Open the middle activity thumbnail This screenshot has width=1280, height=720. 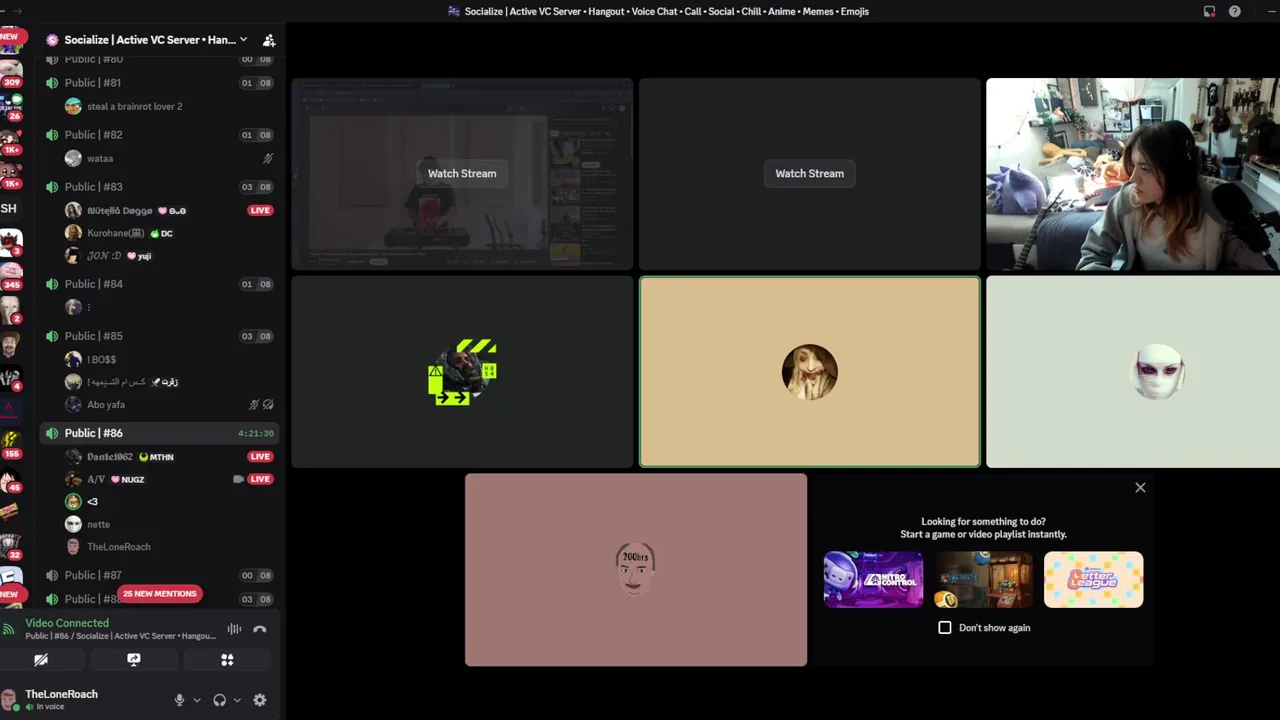click(983, 579)
